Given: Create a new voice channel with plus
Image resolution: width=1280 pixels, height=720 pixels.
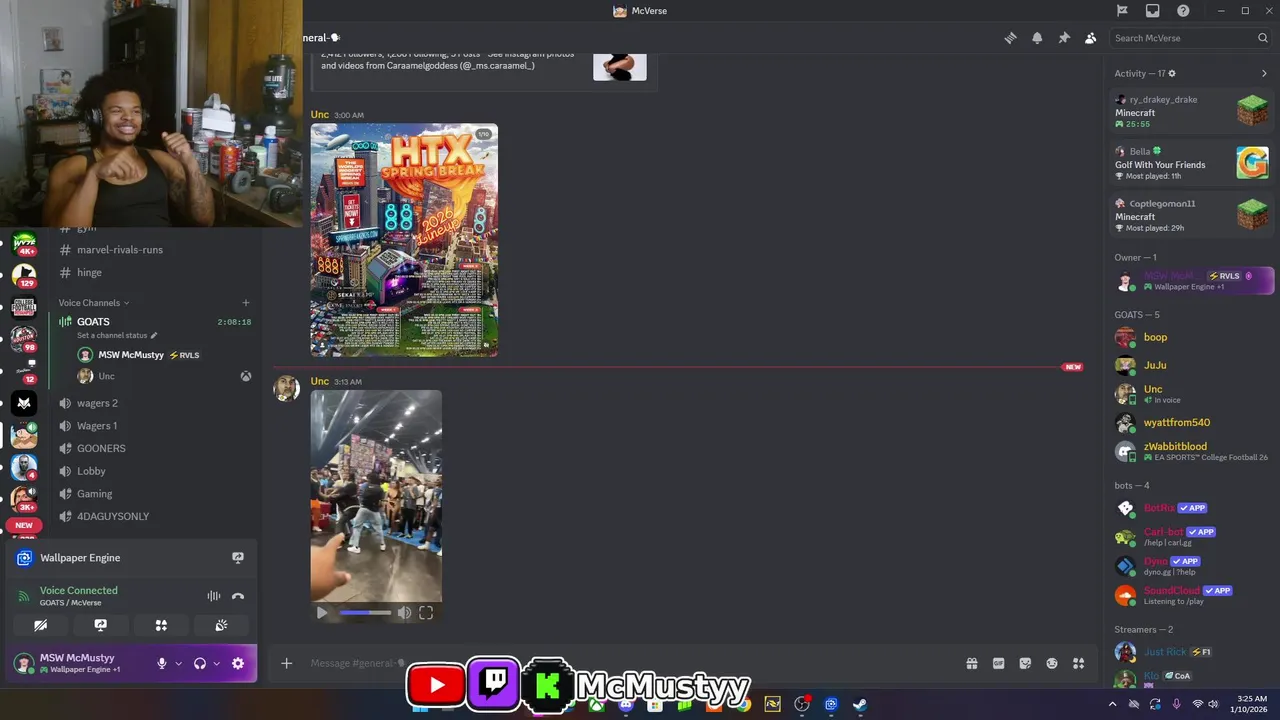Looking at the screenshot, I should [x=246, y=303].
